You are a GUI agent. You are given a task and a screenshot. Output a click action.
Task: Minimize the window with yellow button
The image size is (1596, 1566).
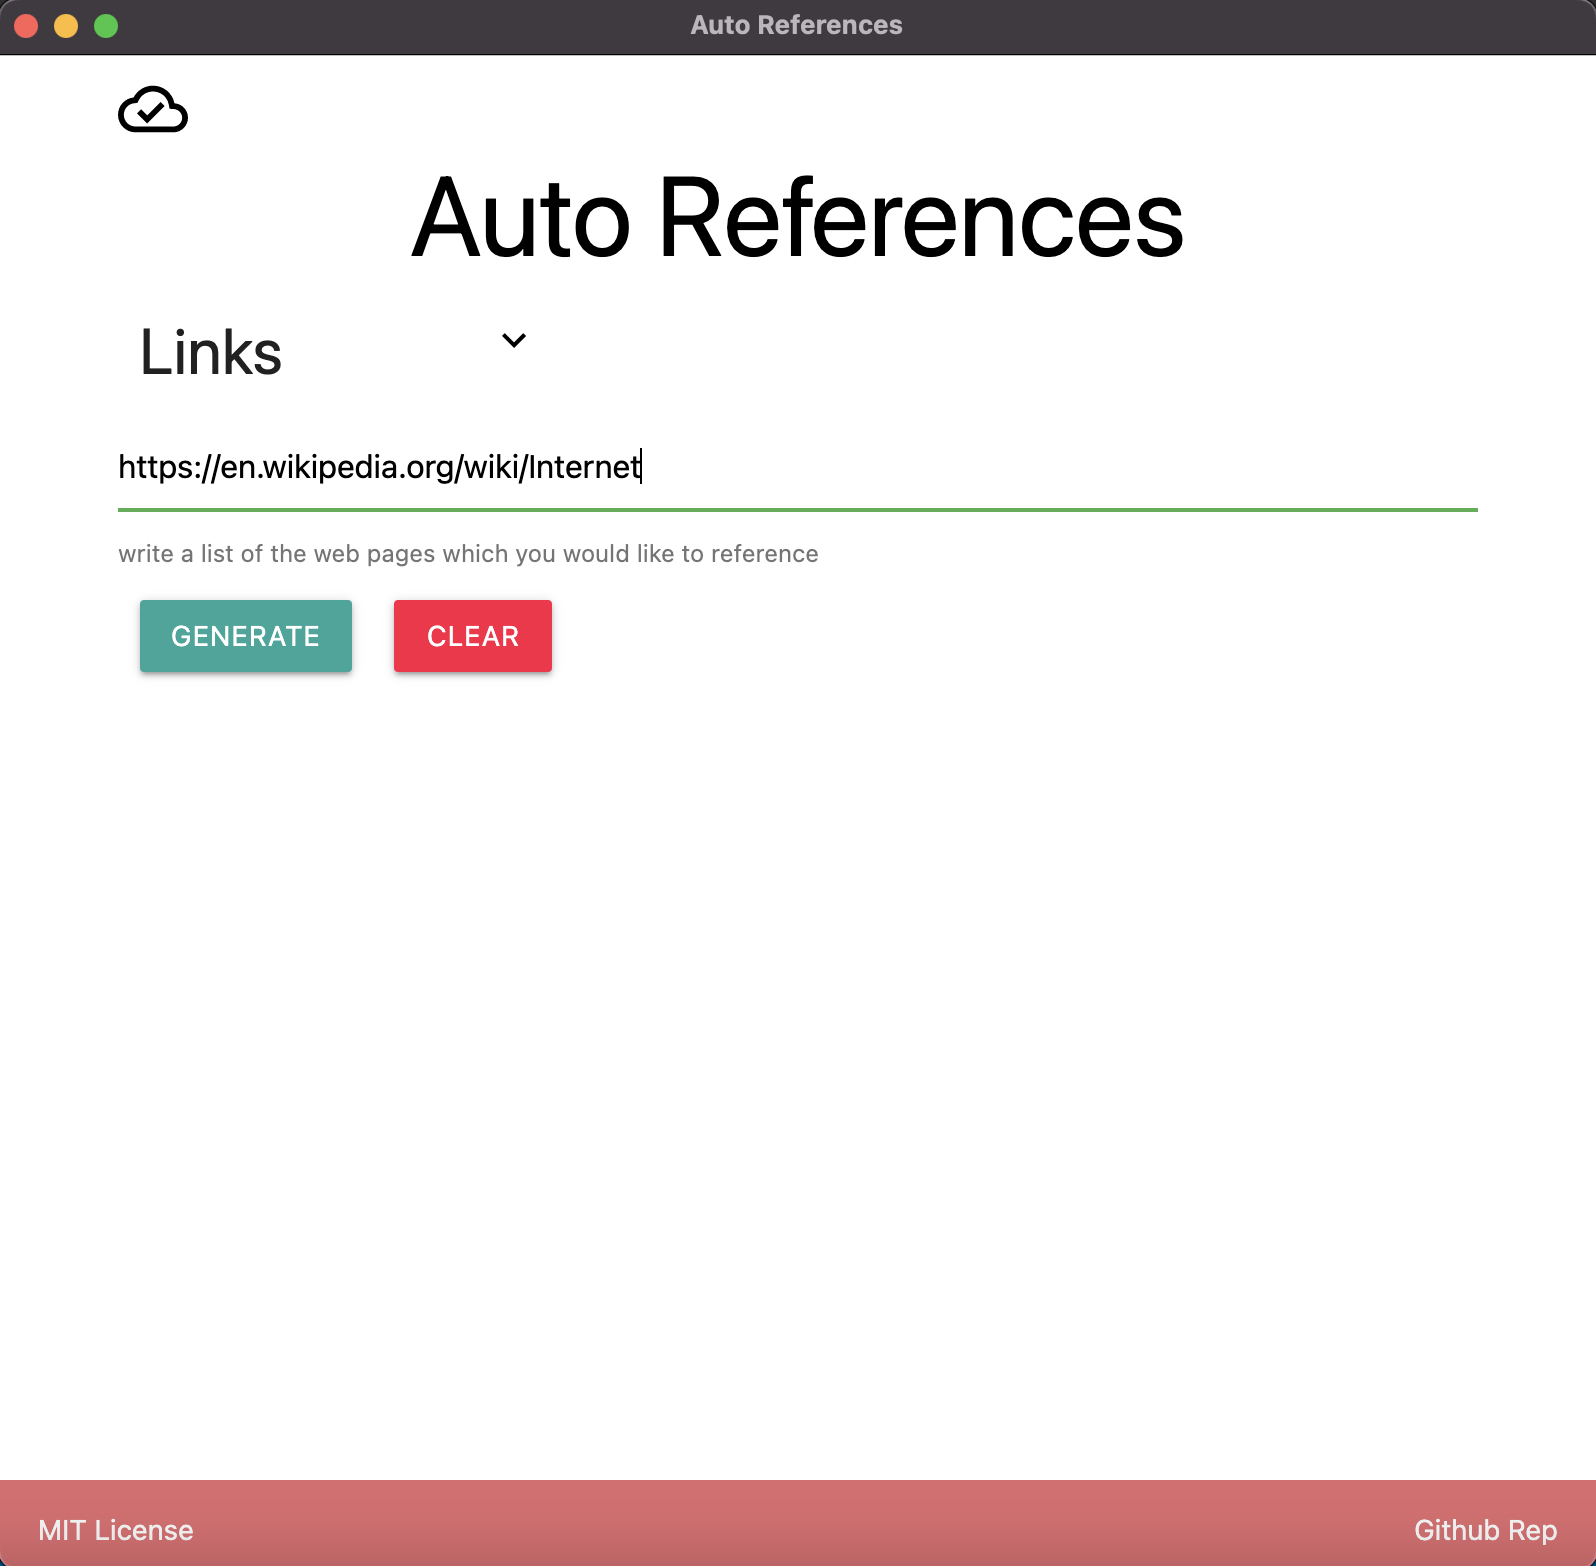66,26
